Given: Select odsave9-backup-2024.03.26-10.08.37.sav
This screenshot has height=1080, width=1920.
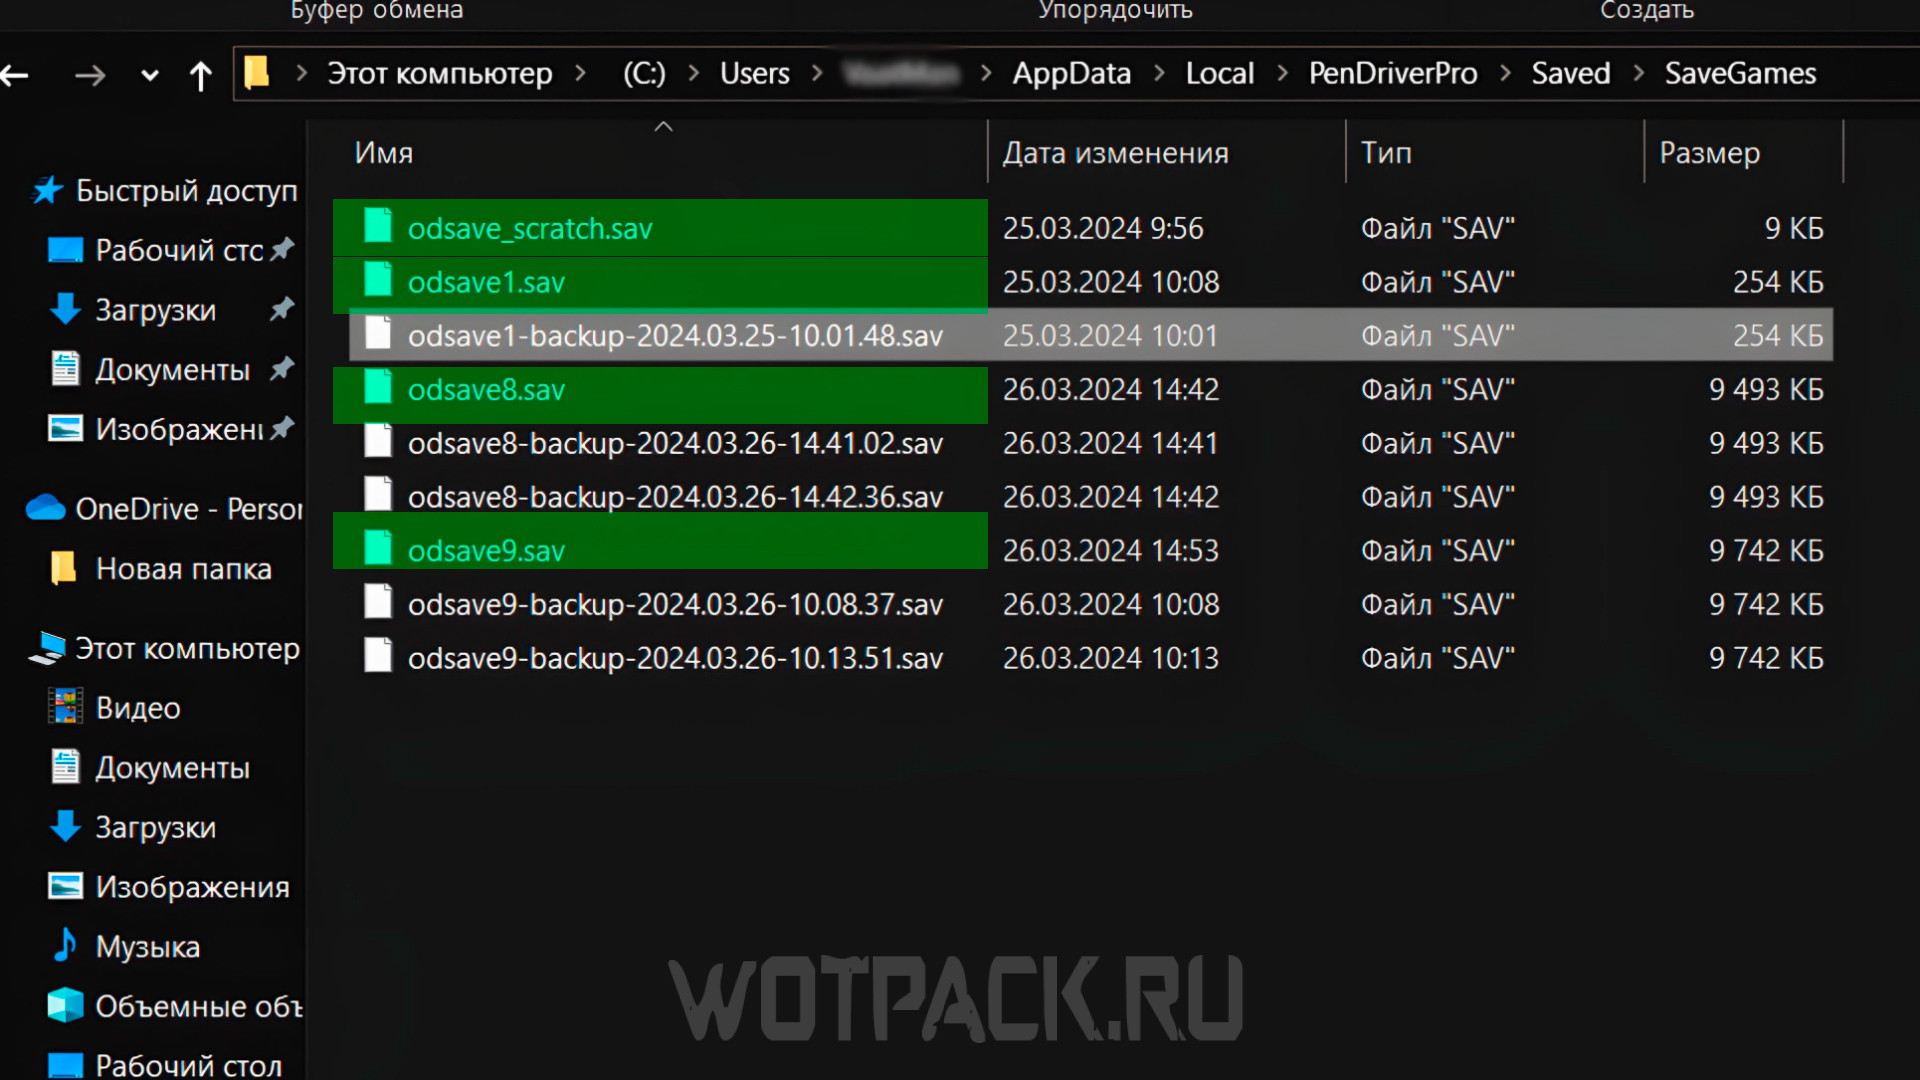Looking at the screenshot, I should pyautogui.click(x=675, y=605).
